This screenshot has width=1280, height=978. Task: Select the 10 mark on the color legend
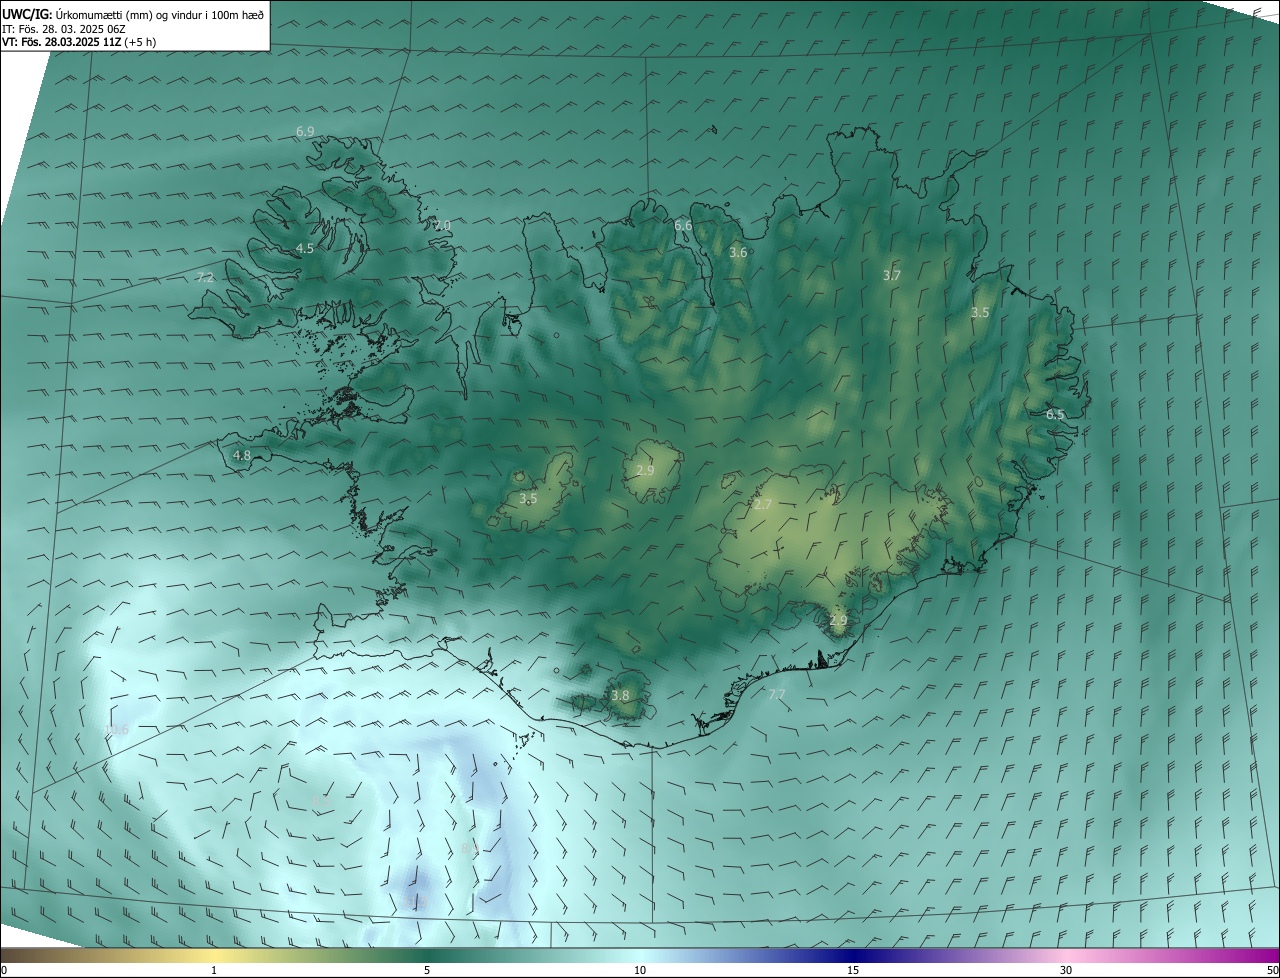pyautogui.click(x=640, y=970)
